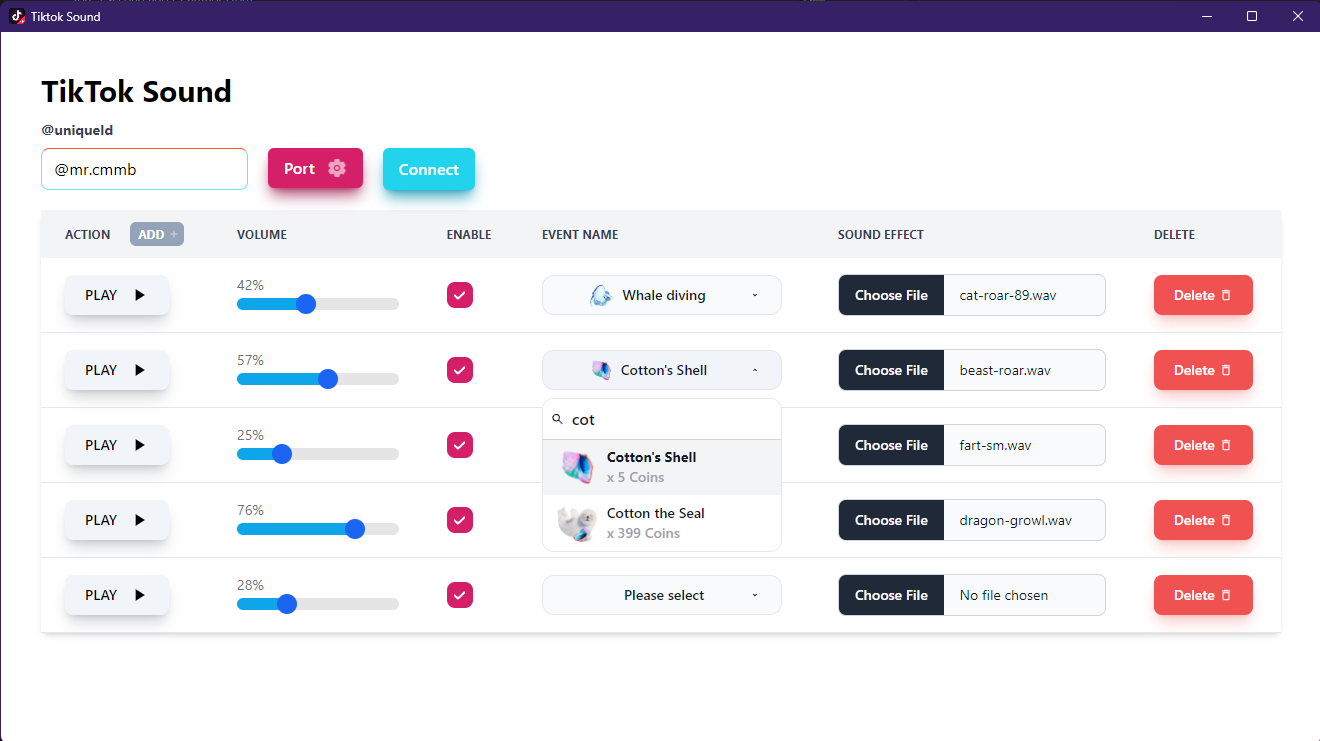This screenshot has height=741, width=1320.
Task: Play the cat-roar-89.wav sound row
Action: point(117,295)
